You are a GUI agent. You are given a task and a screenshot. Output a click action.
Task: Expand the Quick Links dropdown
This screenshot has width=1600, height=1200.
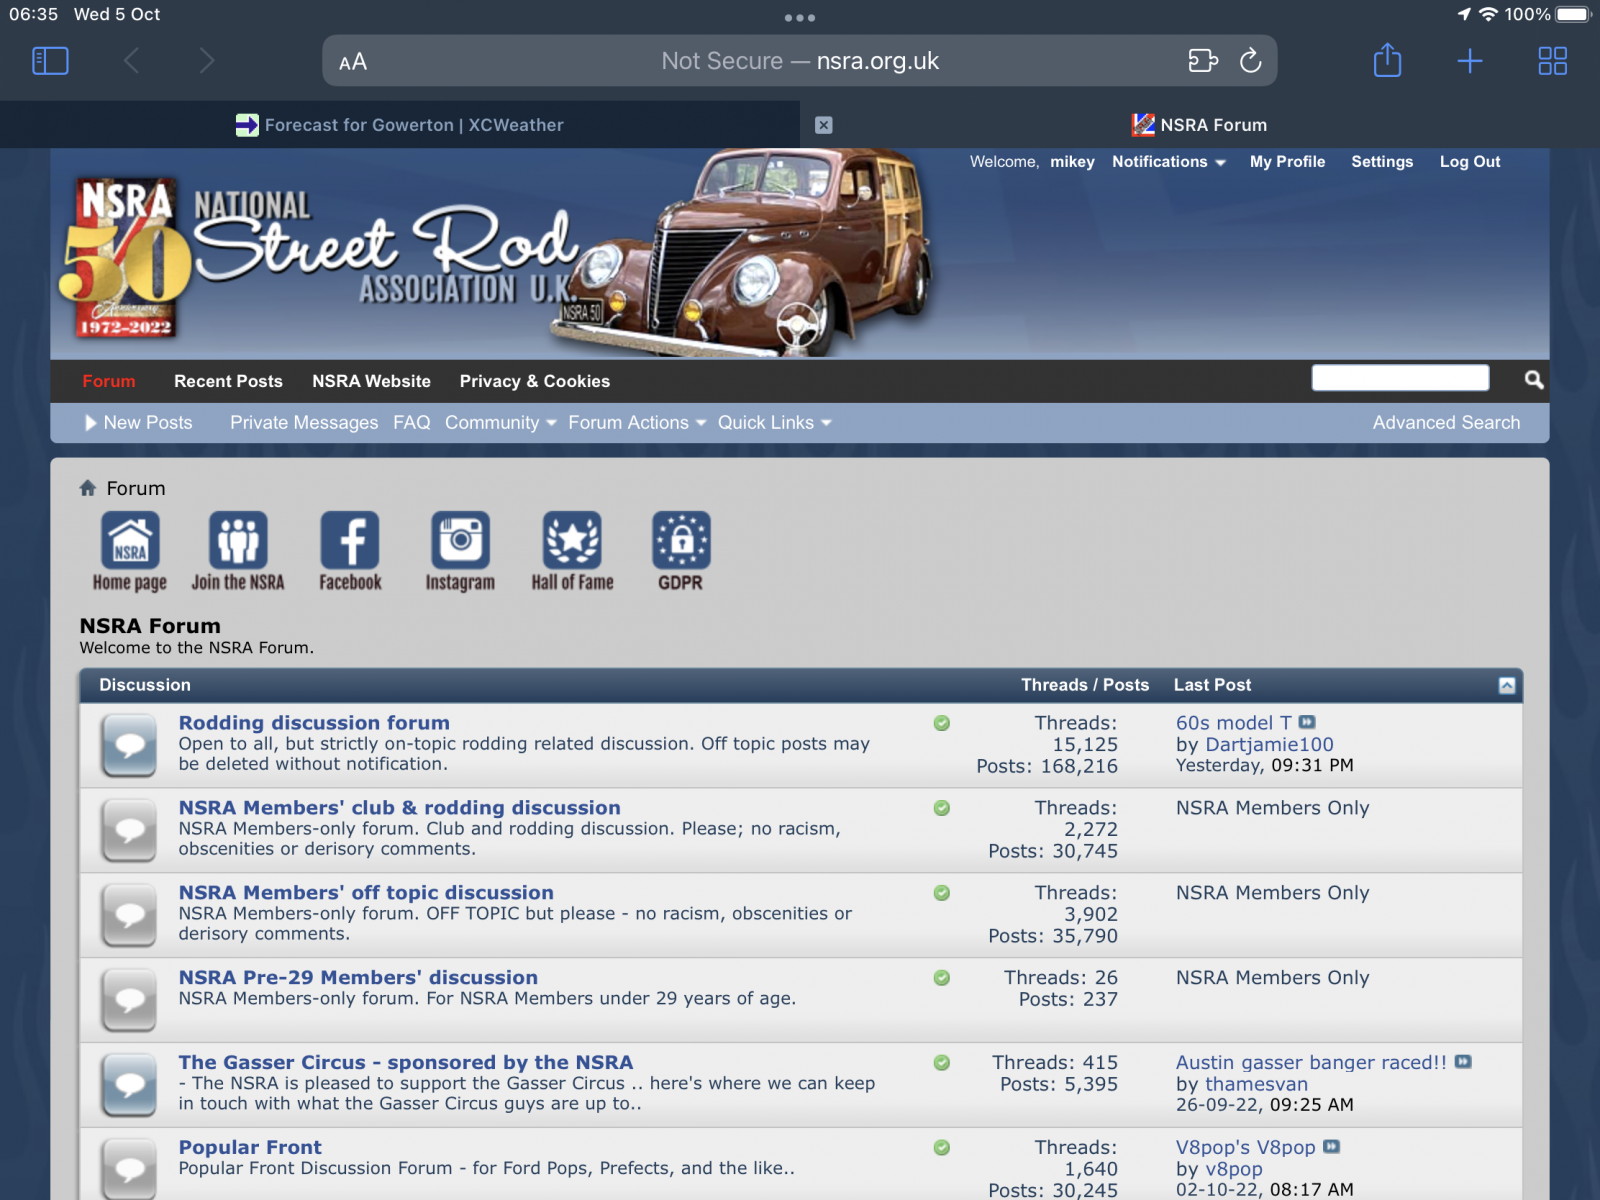tap(774, 423)
